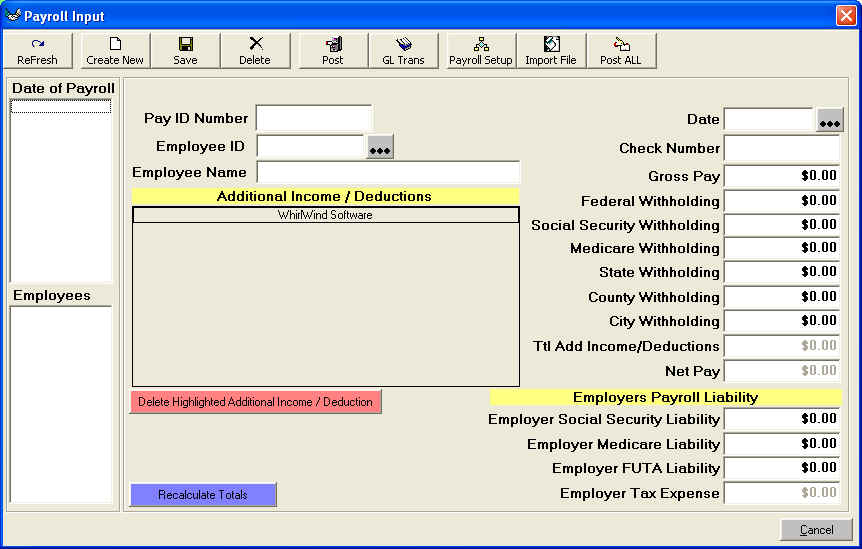
Task: Click the Save disk icon
Action: click(186, 44)
